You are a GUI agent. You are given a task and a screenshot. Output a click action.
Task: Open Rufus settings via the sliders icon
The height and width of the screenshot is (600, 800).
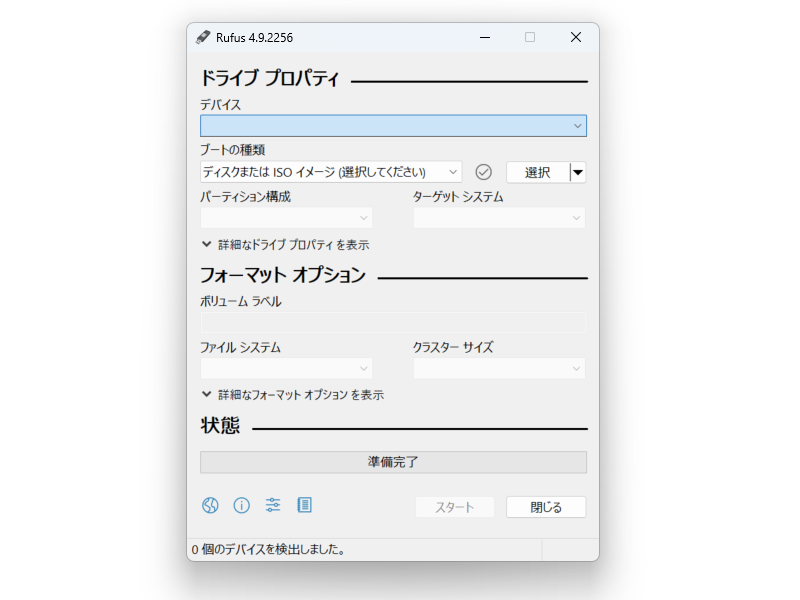273,505
